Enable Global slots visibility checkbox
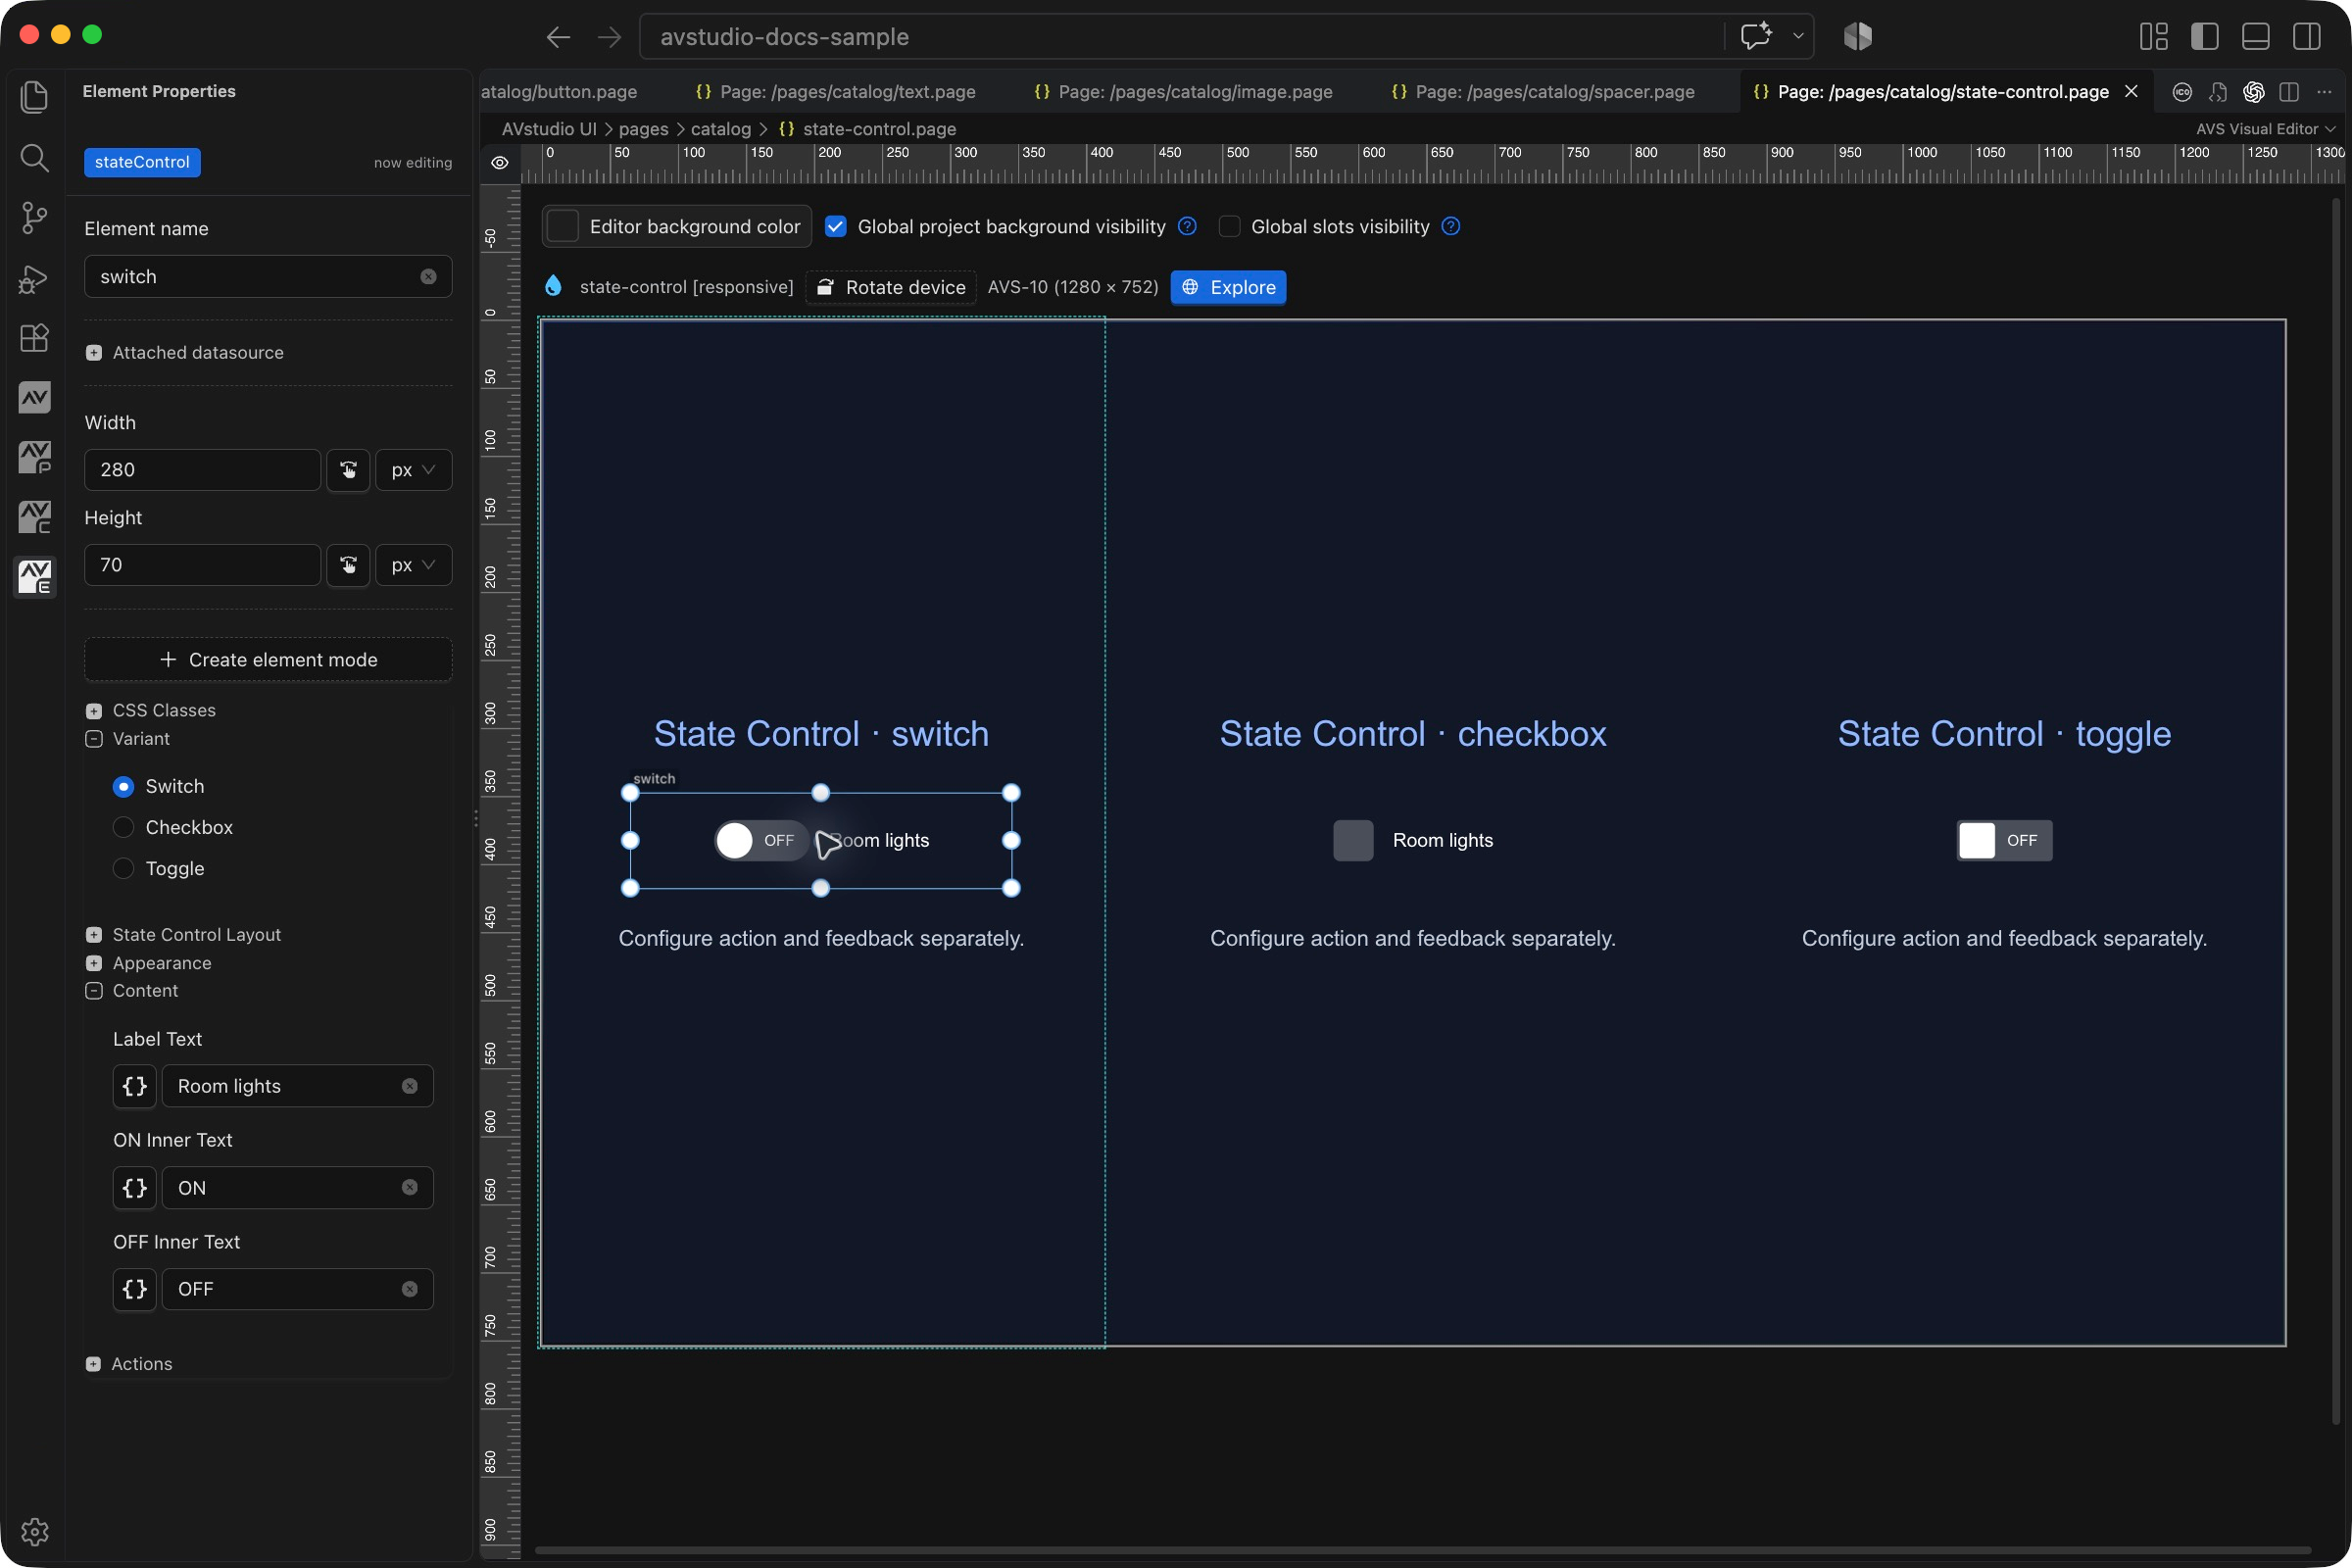 pos(1230,227)
